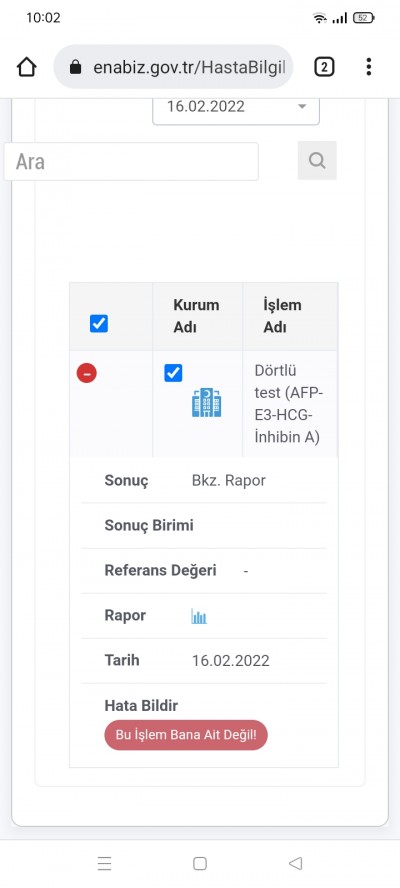
Task: Open the 16.02.2022 date dropdown
Action: click(236, 108)
